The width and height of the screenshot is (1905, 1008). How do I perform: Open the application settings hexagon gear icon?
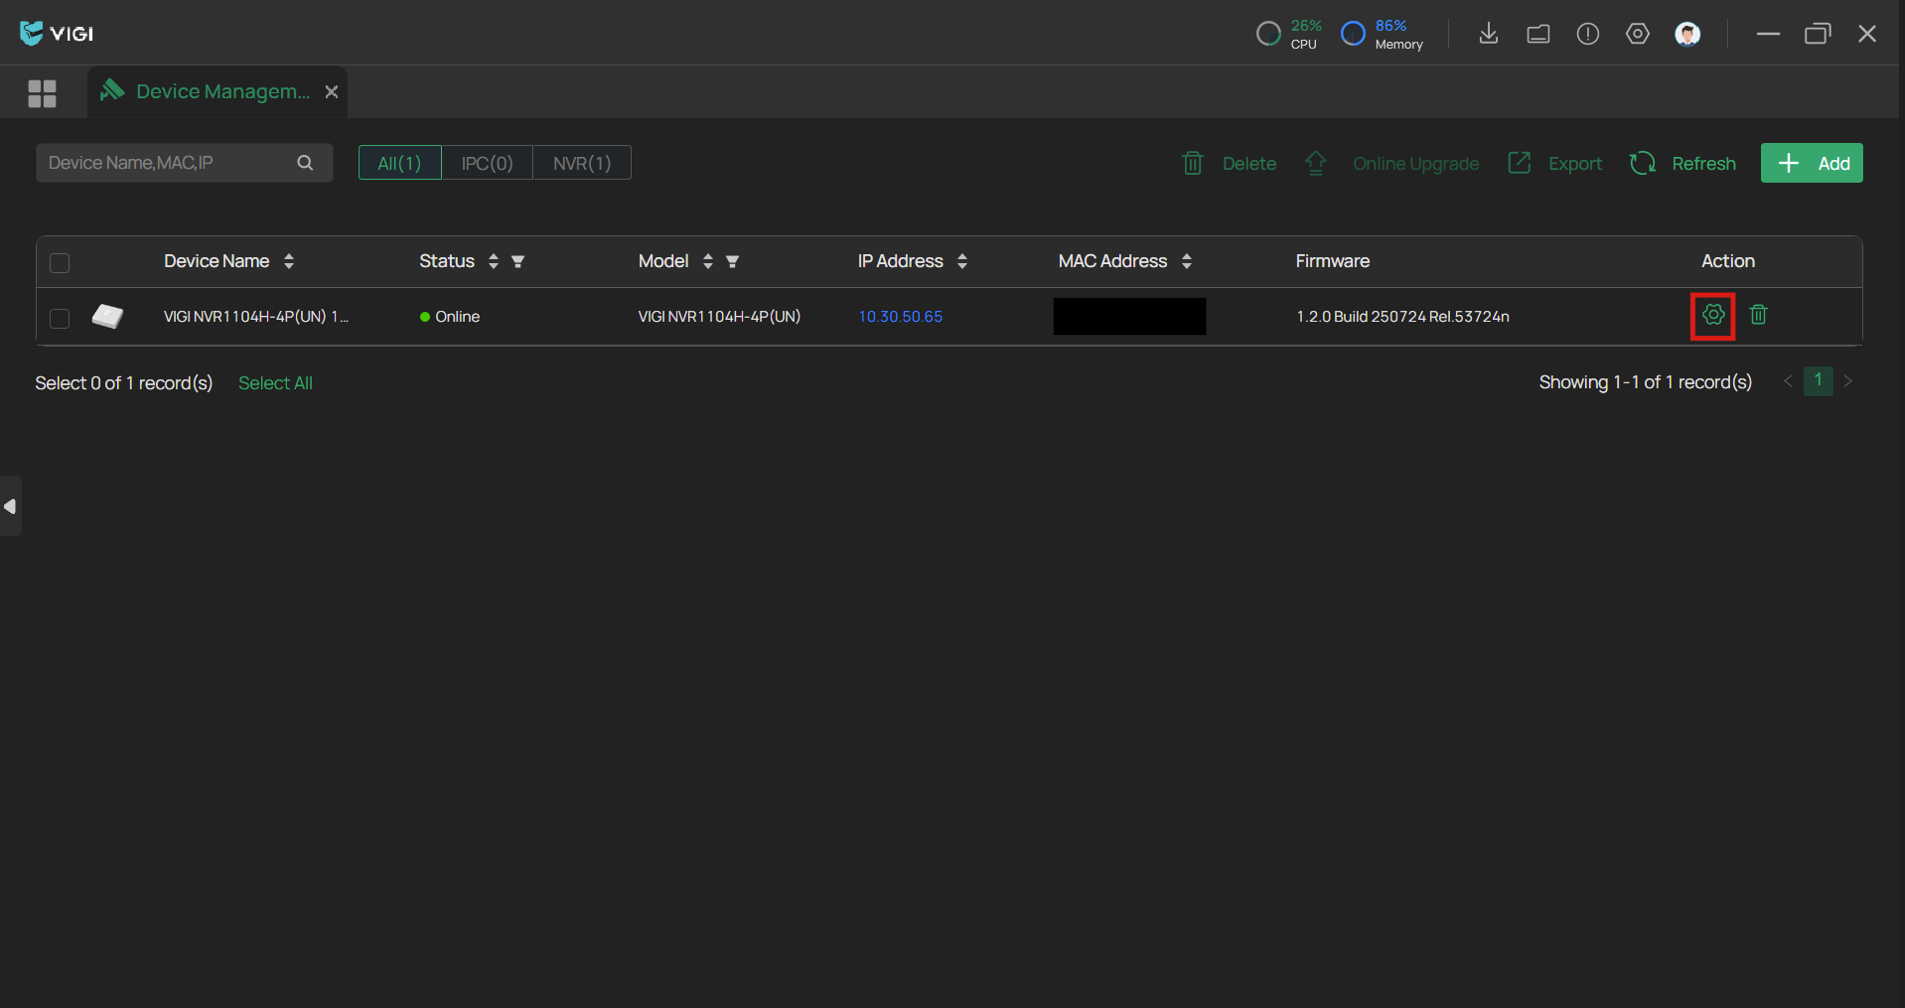click(1637, 33)
